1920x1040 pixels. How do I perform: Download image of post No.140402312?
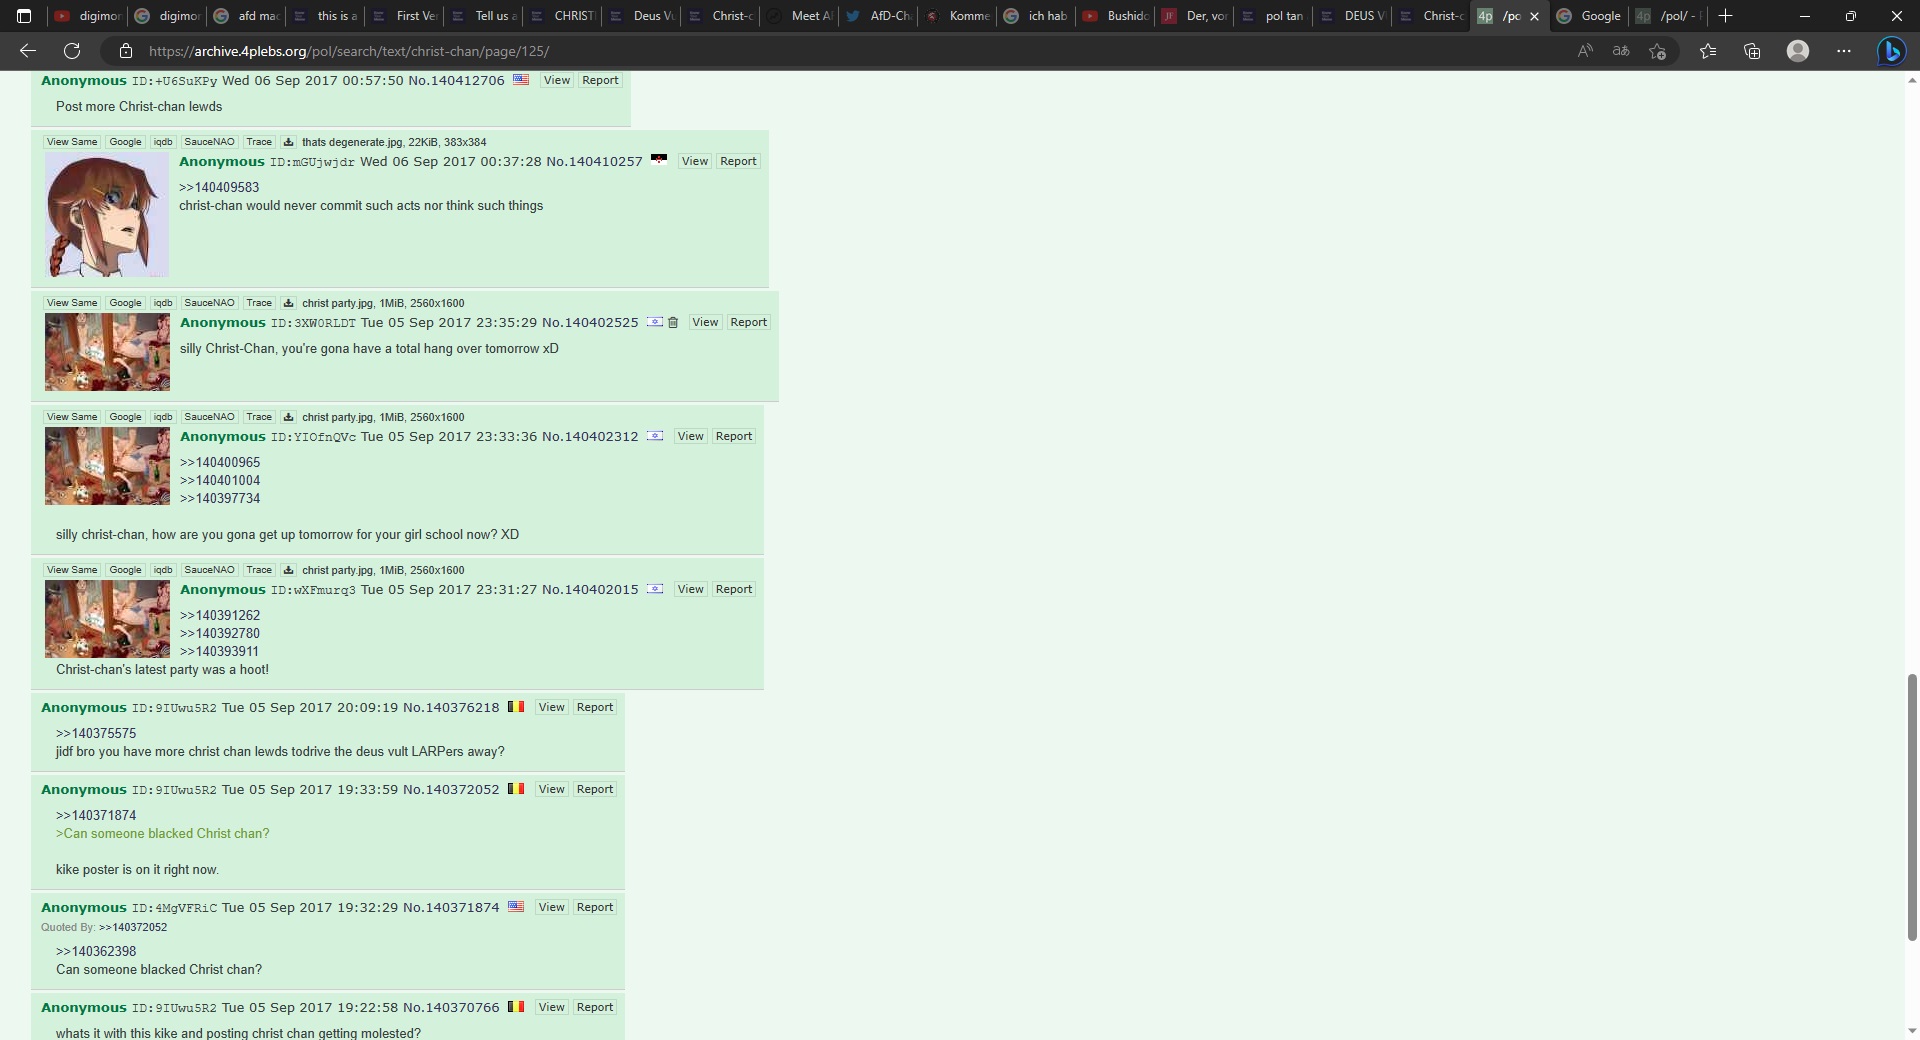point(288,417)
